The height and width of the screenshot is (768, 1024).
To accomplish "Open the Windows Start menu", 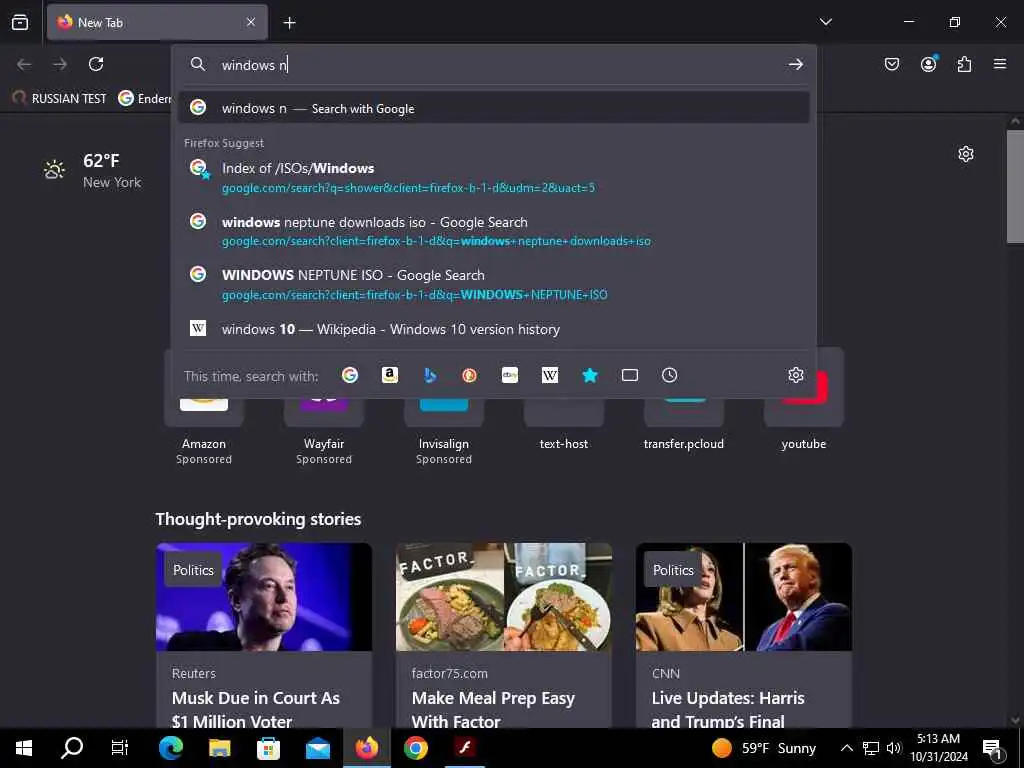I will (24, 748).
